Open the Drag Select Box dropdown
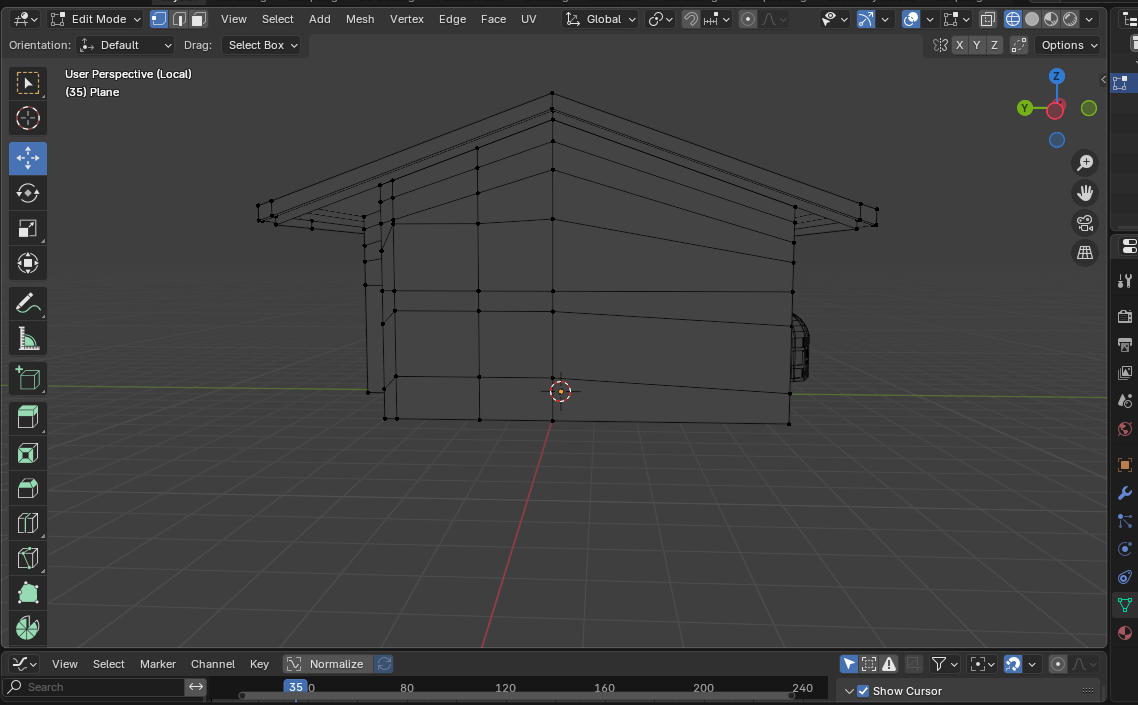 (x=261, y=45)
